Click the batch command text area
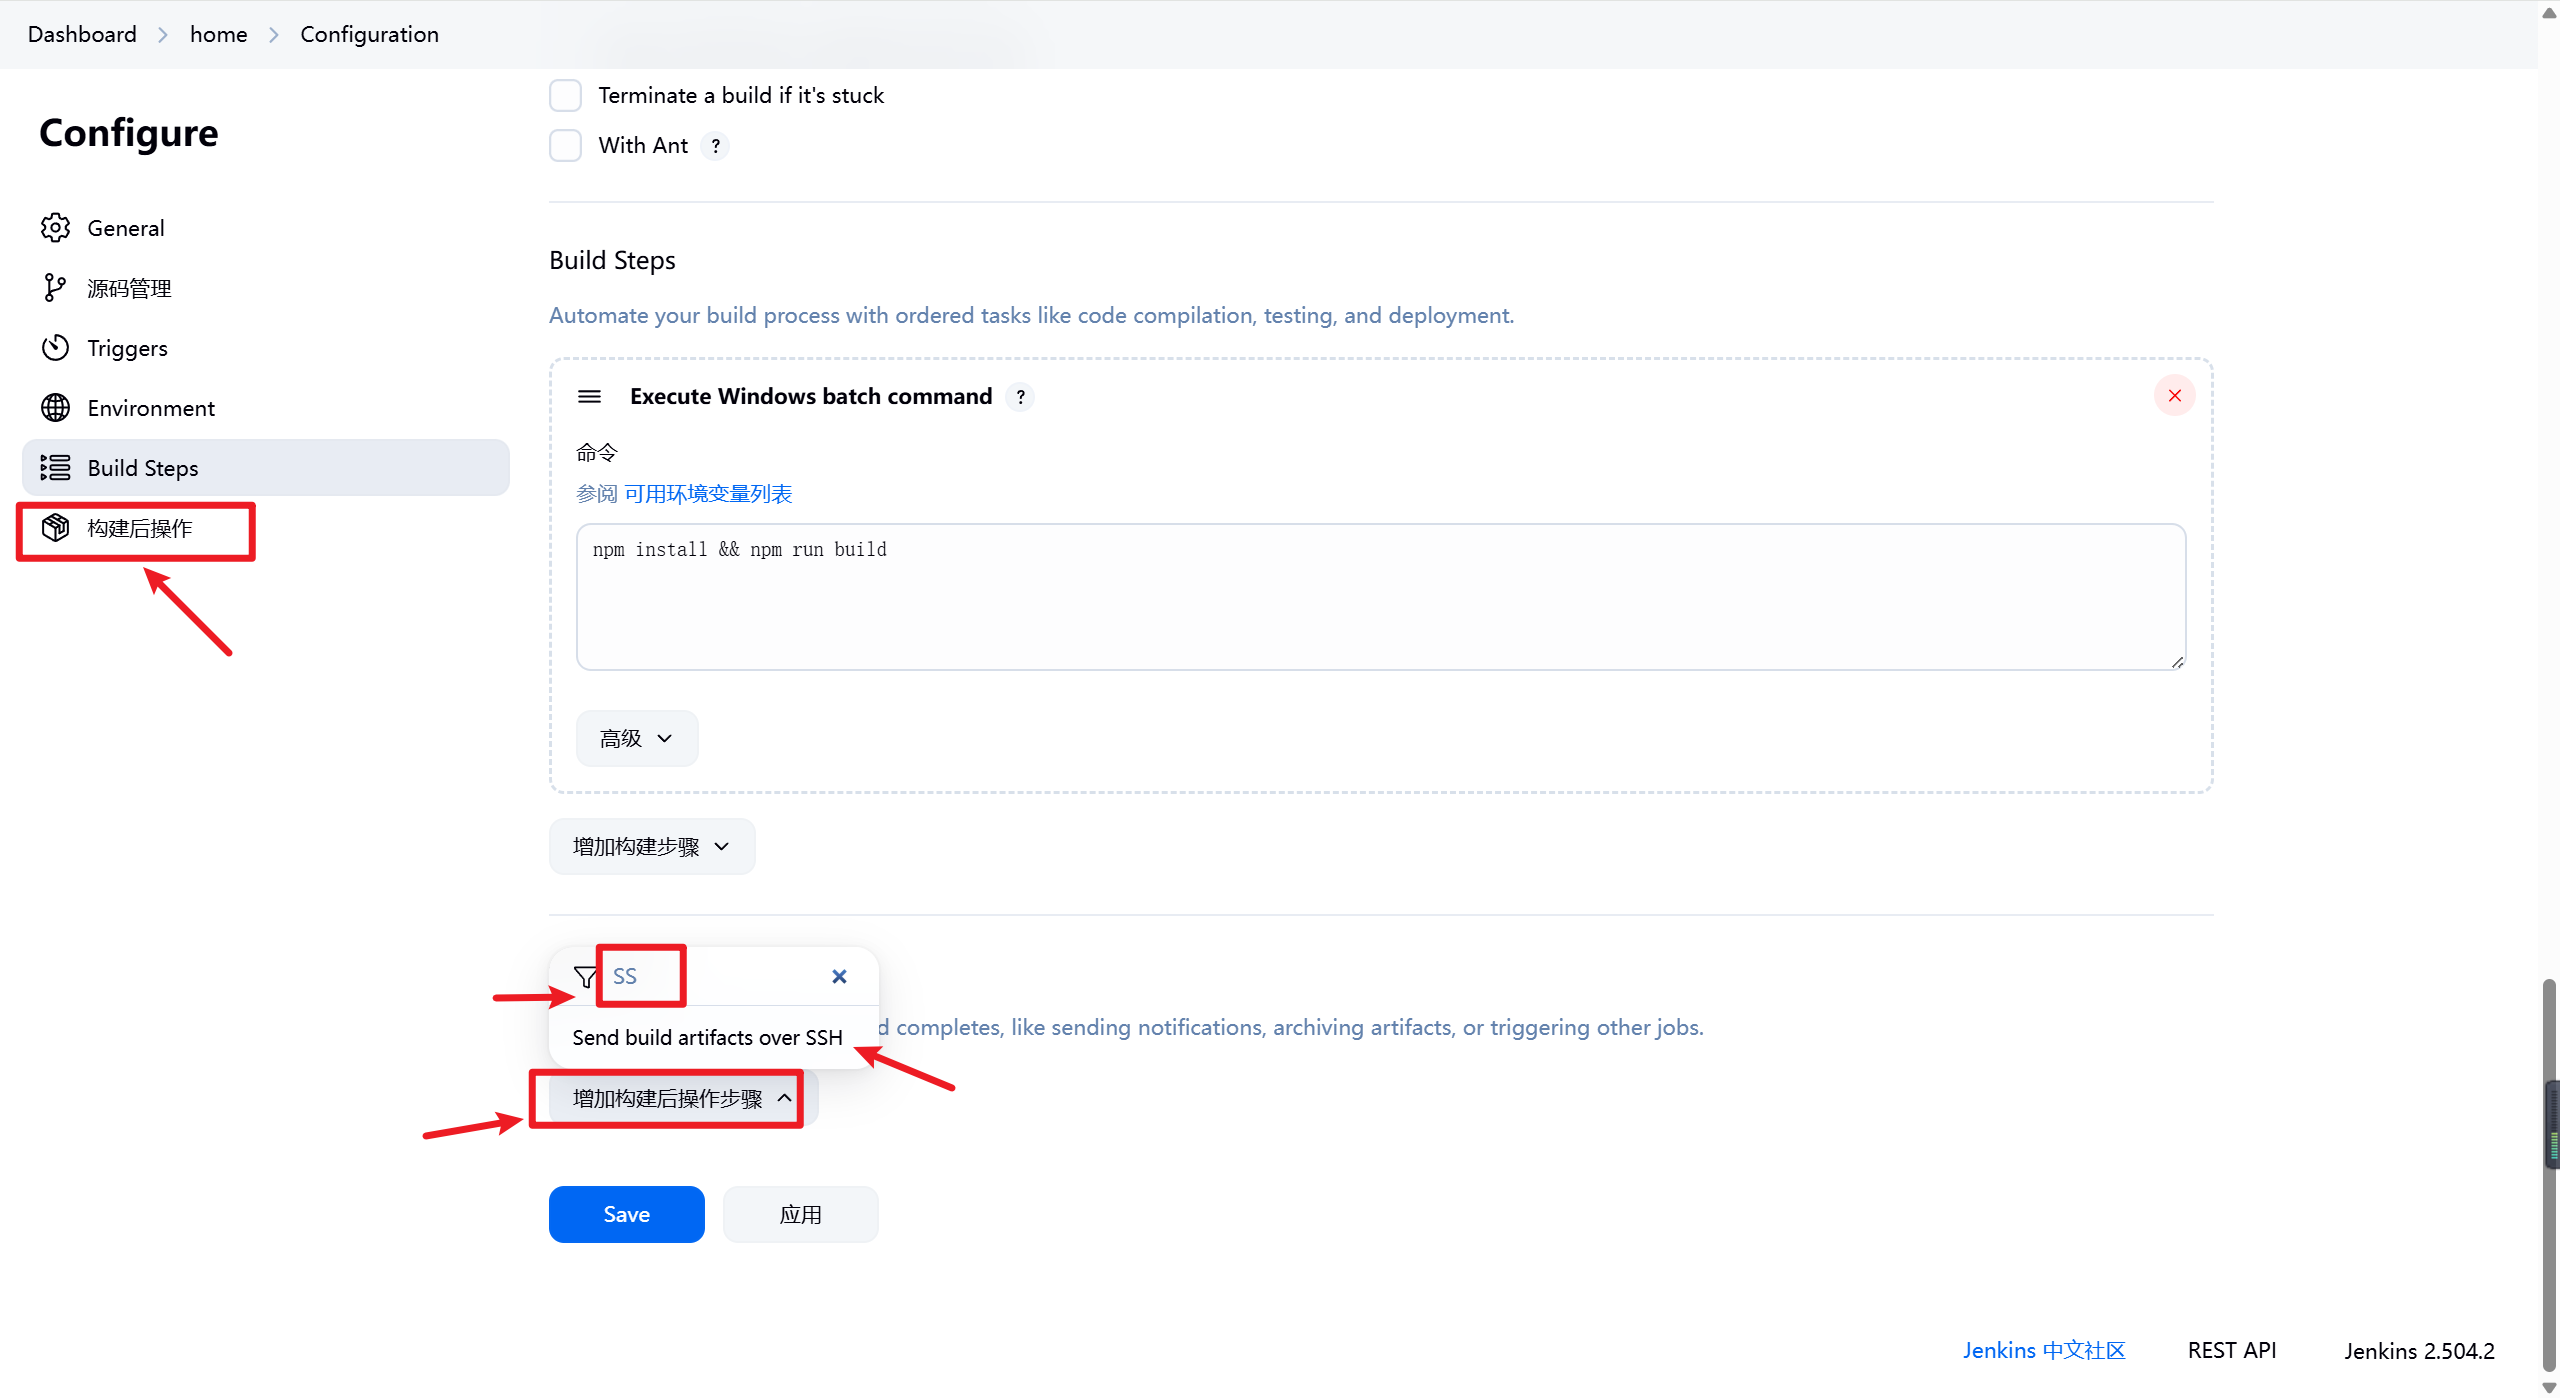Screen dimensions: 2560x1398 click(x=1380, y=597)
